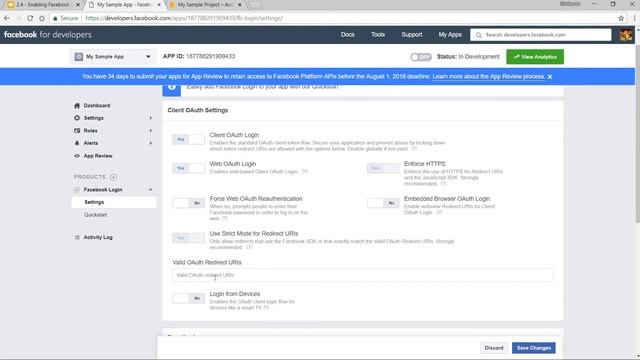This screenshot has width=640, height=360.
Task: Click the Roles icon in sidebar
Action: click(x=77, y=131)
